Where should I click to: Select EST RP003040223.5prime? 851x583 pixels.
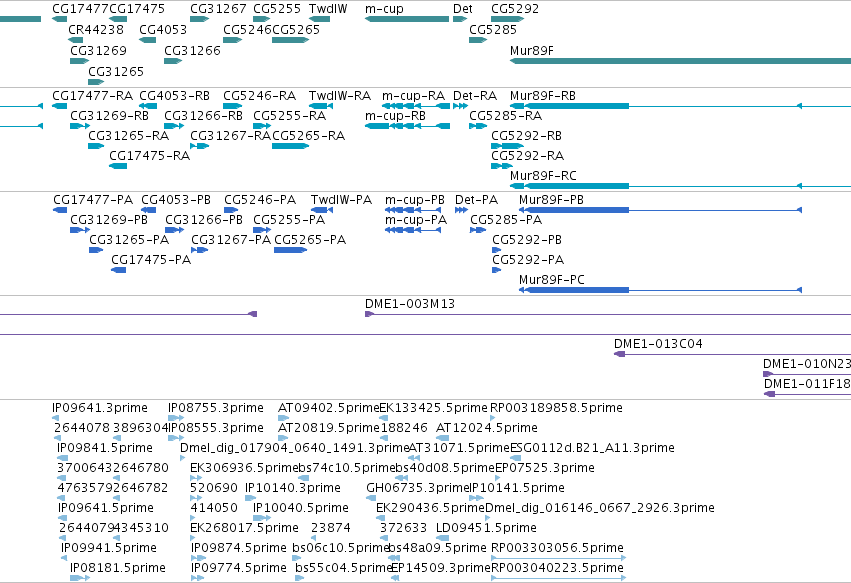point(557,568)
